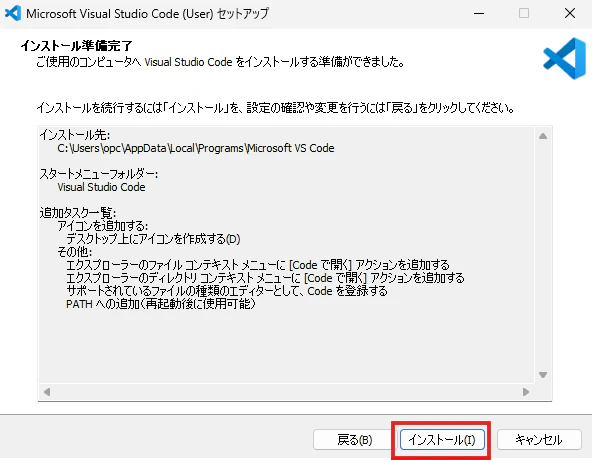The width and height of the screenshot is (592, 460).
Task: Click the ご使用のコンピュータへ subtitle text
Action: click(220, 62)
